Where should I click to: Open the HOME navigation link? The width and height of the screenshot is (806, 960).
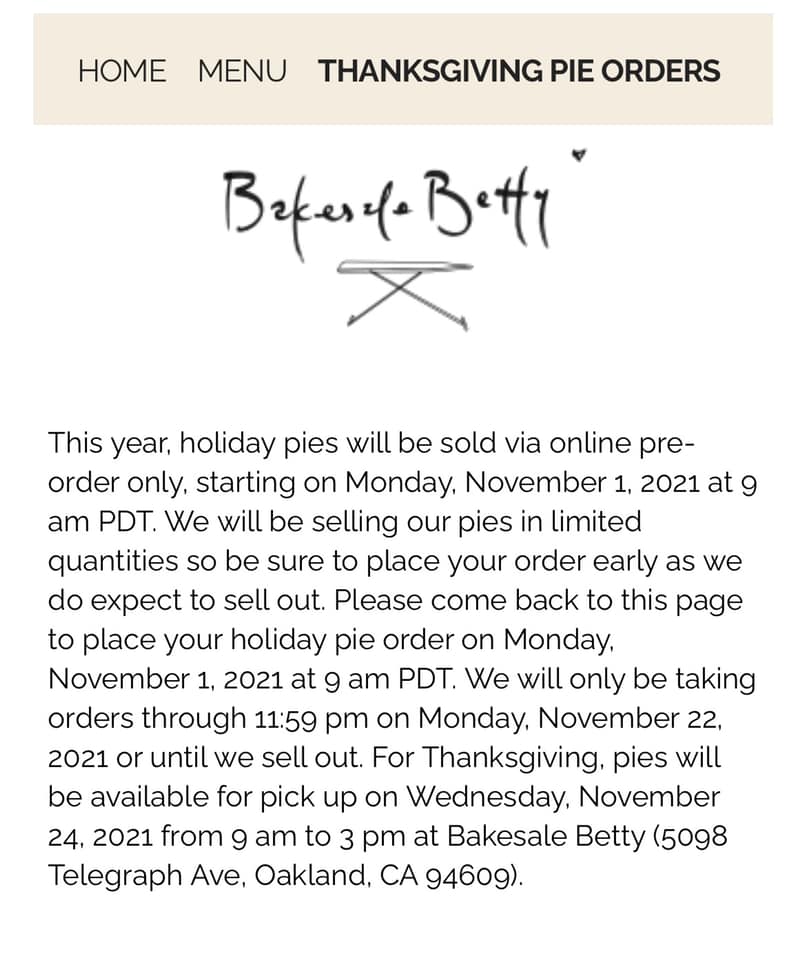pyautogui.click(x=122, y=71)
